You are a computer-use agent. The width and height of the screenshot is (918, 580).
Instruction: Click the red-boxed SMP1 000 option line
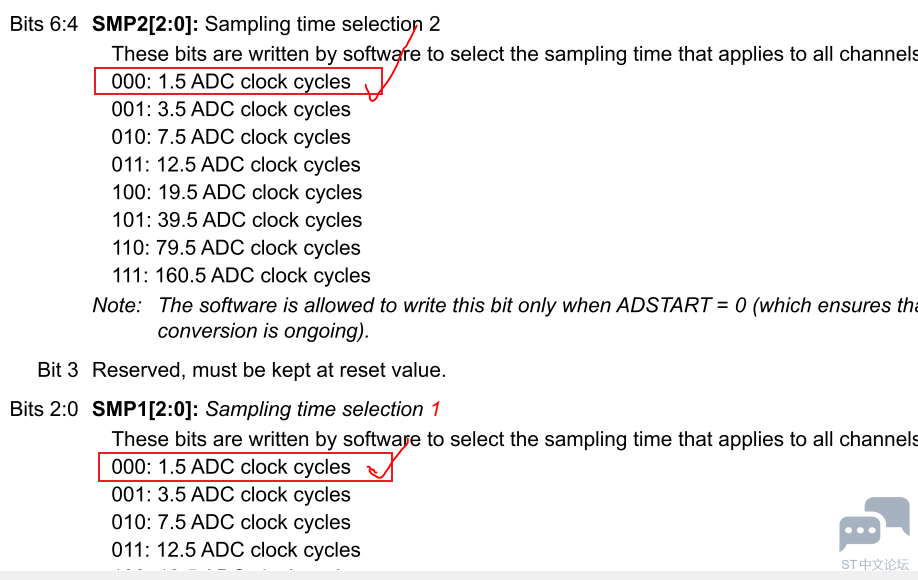(245, 466)
